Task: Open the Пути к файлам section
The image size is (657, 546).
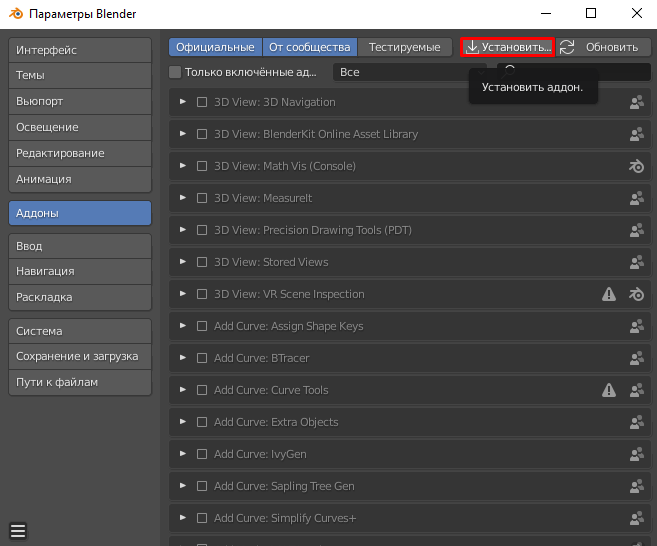Action: (80, 383)
